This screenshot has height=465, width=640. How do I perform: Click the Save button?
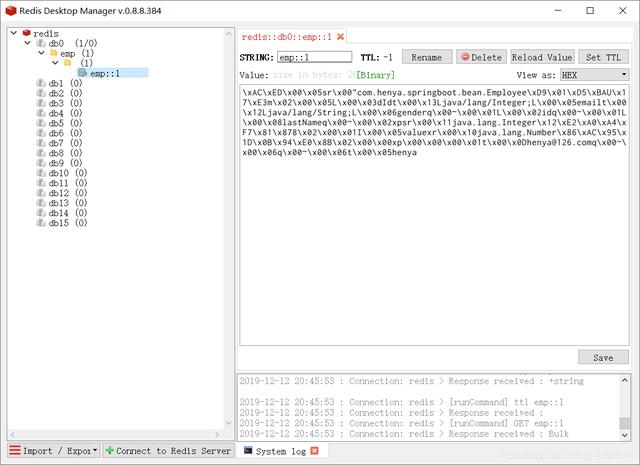coord(603,358)
